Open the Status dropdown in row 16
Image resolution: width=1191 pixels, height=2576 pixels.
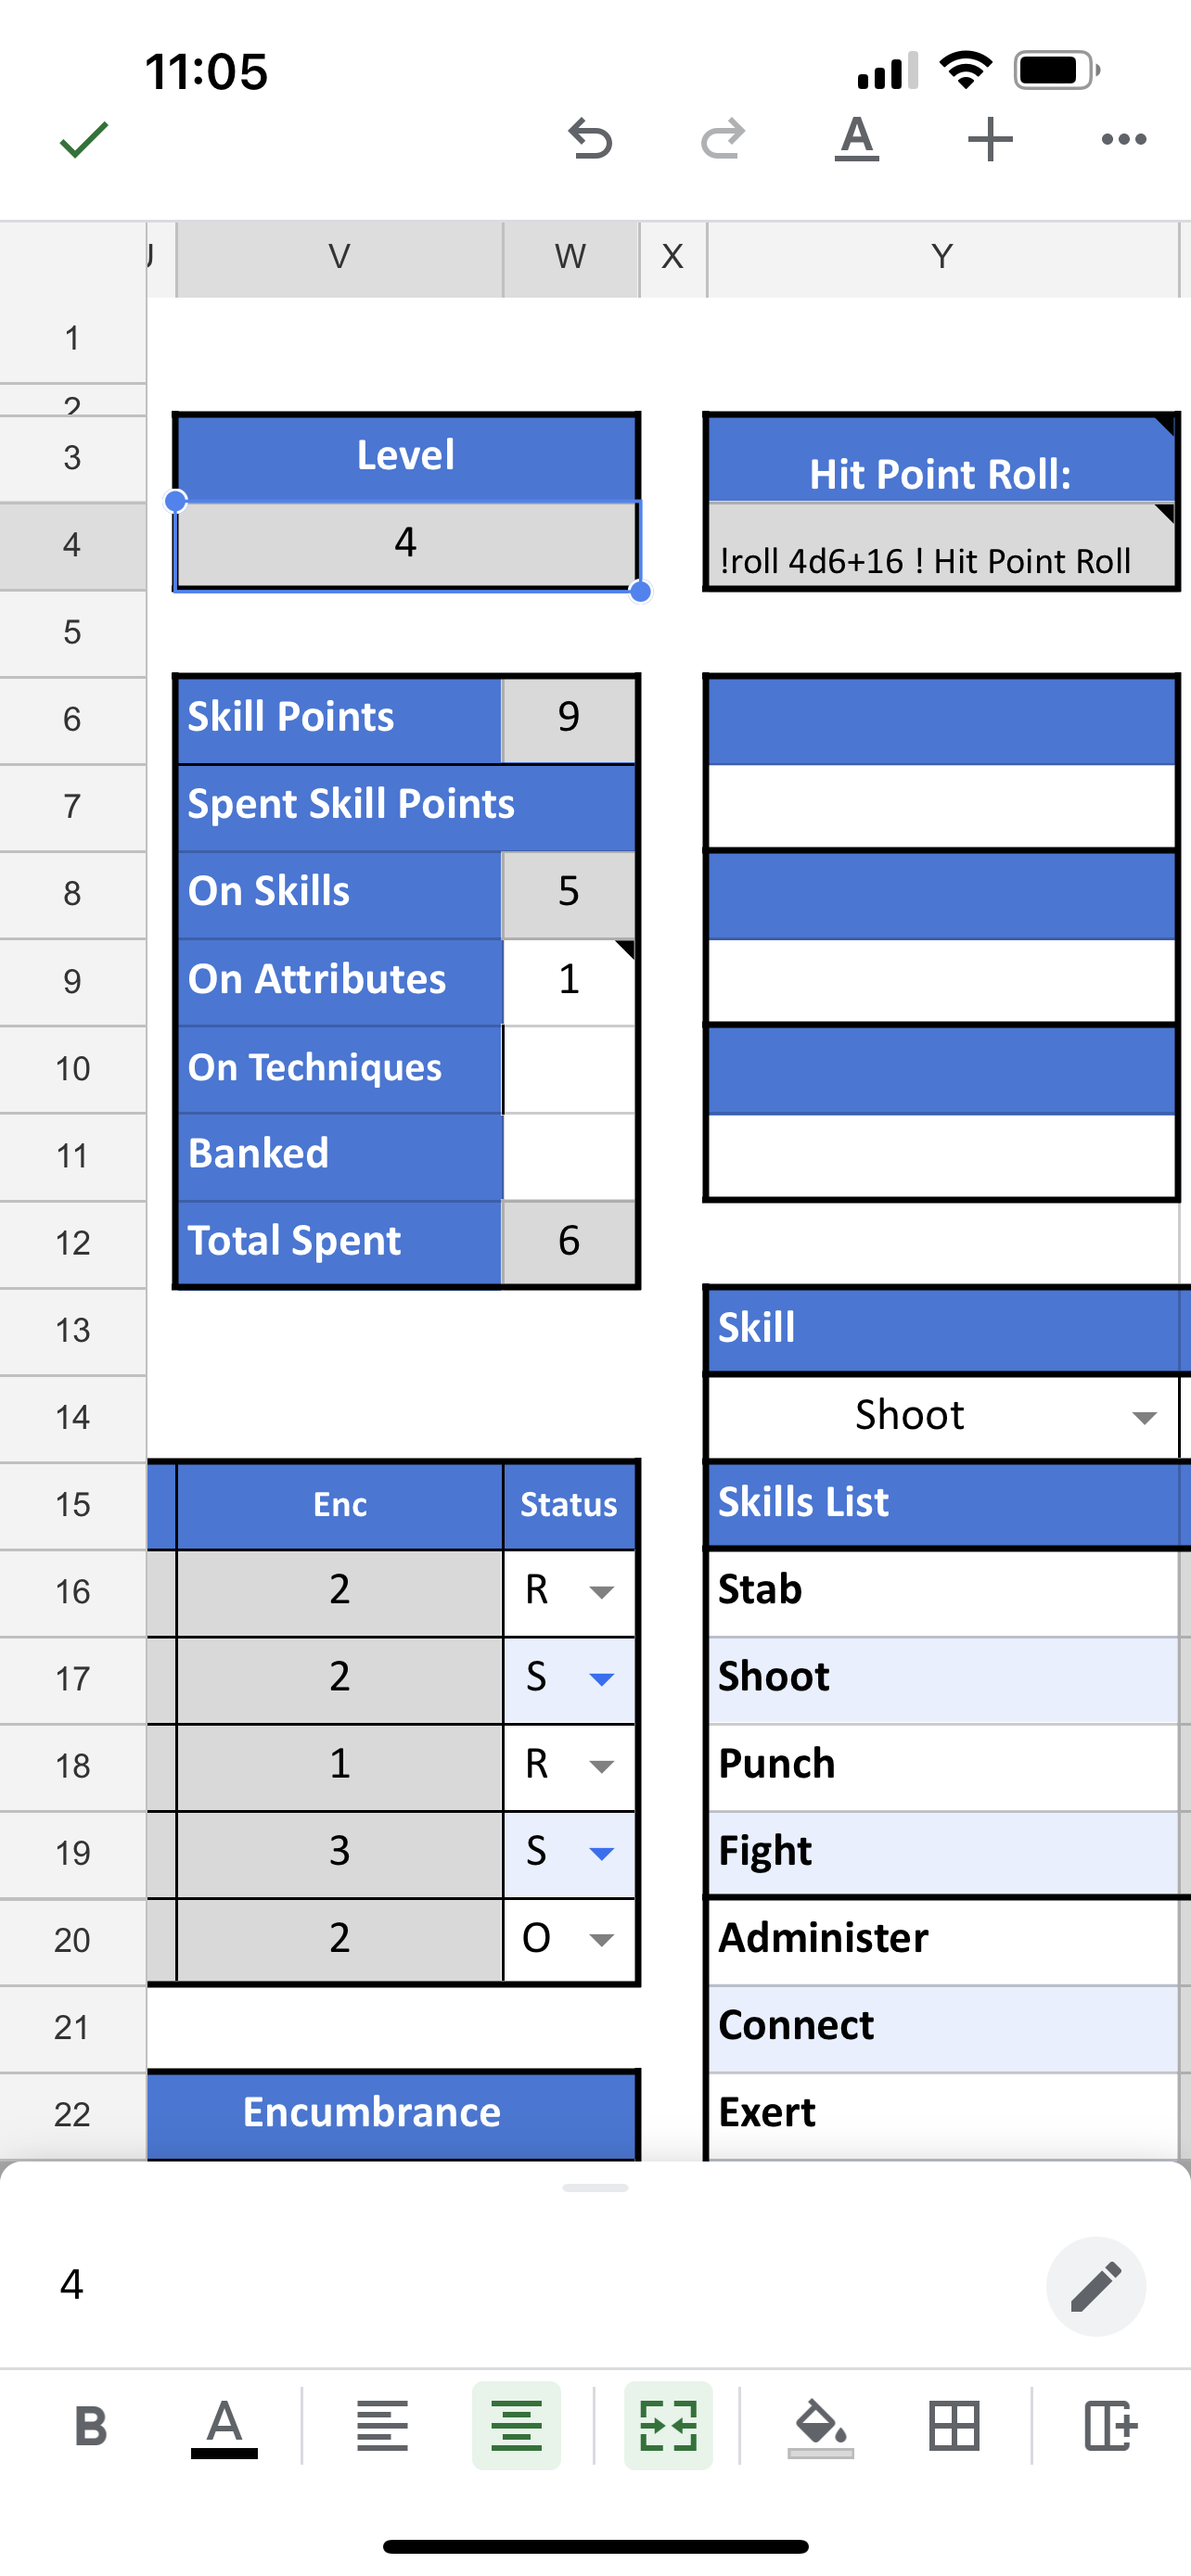point(601,1591)
